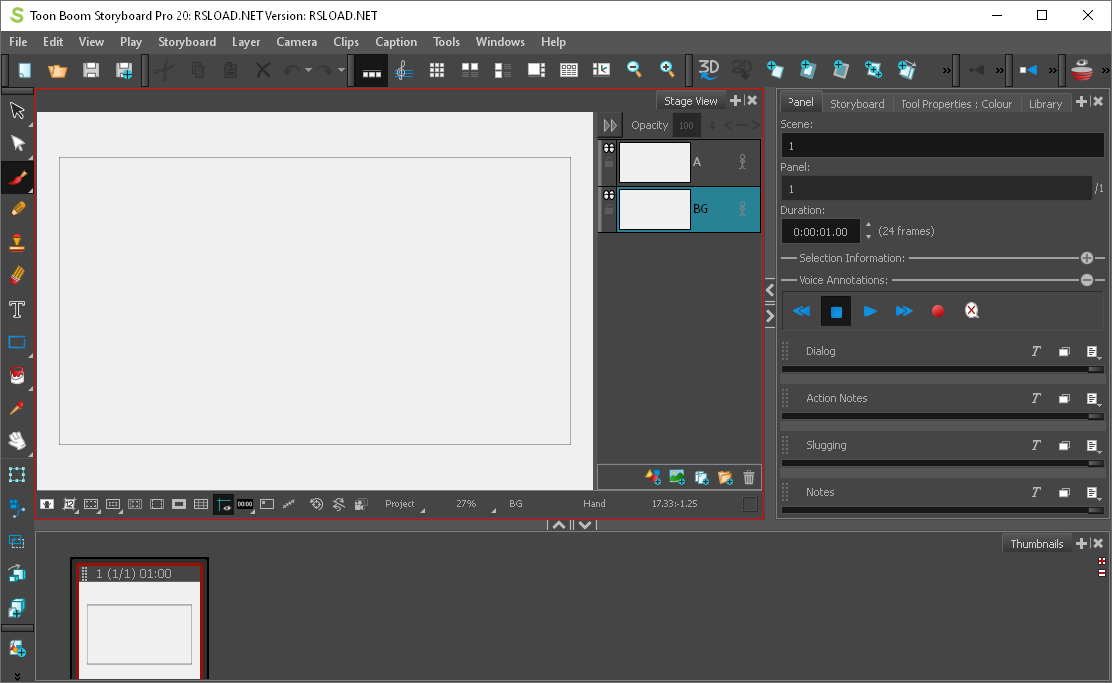Screen dimensions: 1112x683
Task: Switch to the Library tab
Action: (1045, 103)
